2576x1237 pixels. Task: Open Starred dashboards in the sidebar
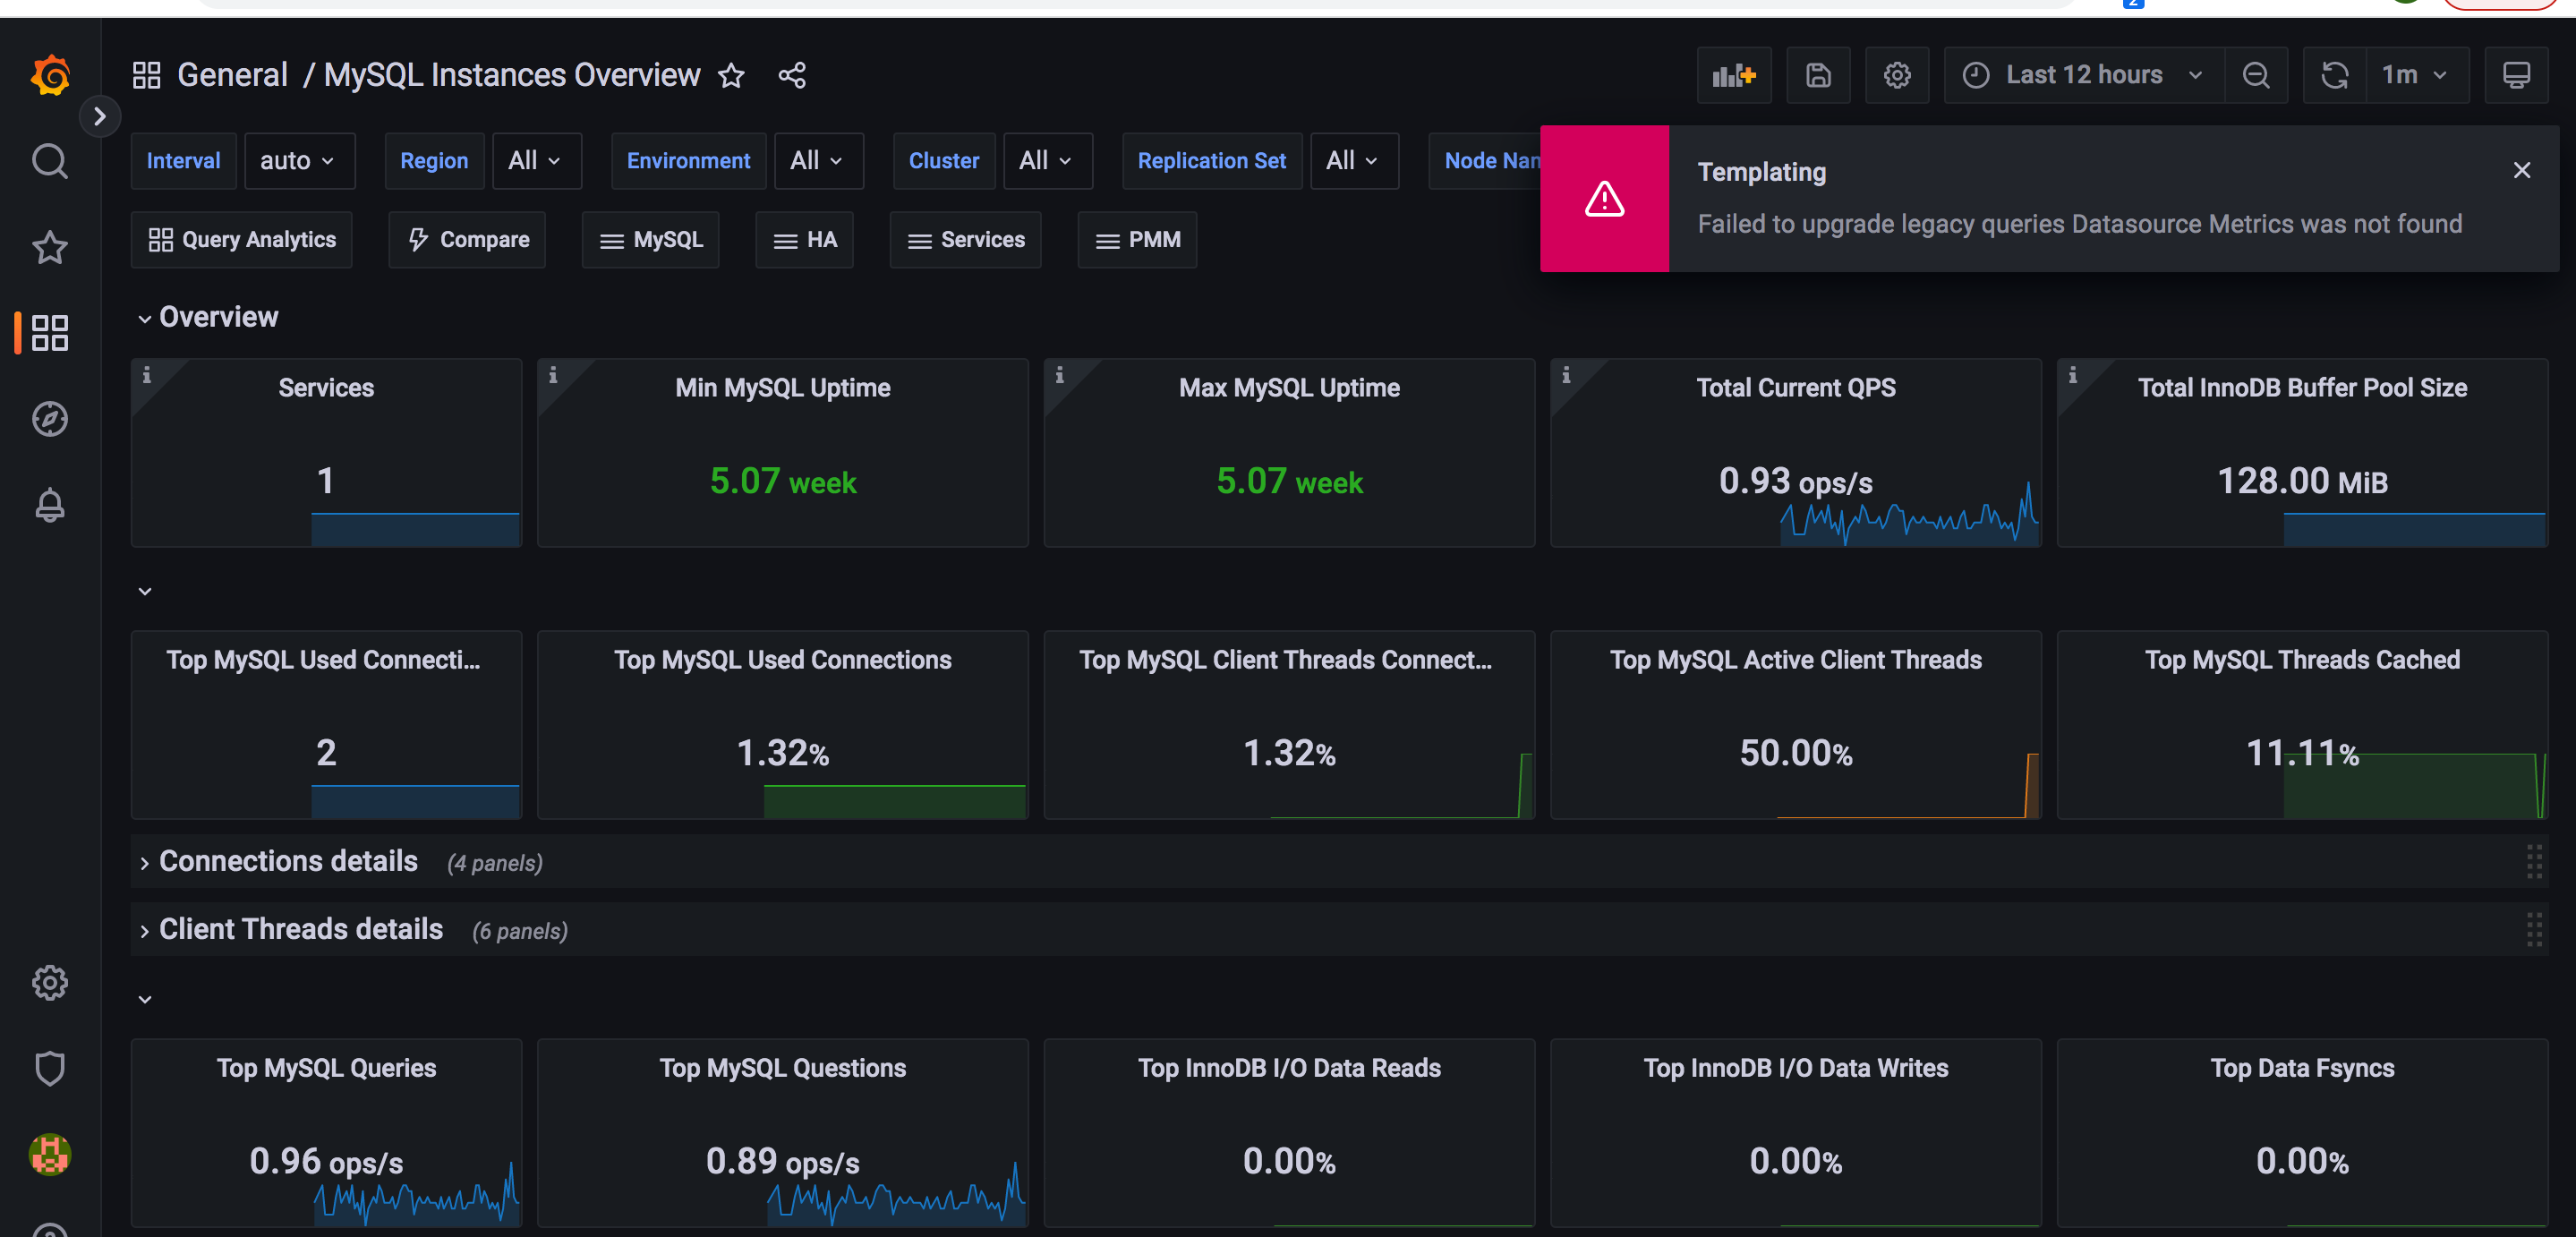(x=50, y=247)
